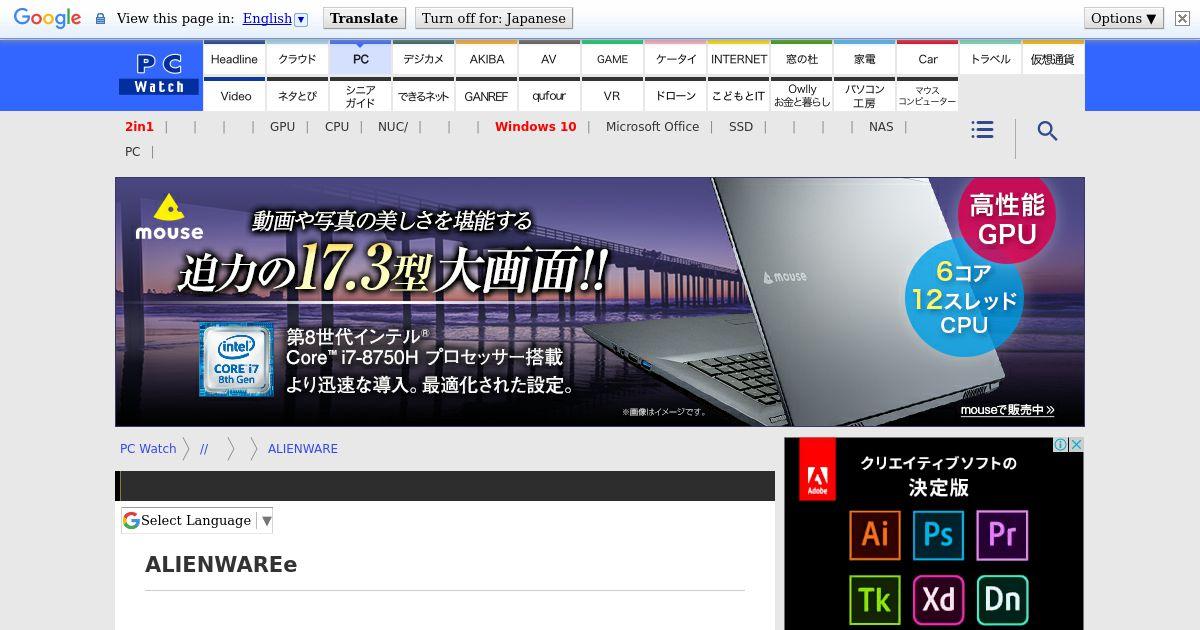This screenshot has width=1200, height=630.
Task: Click the Photoshop Ps icon in ad
Action: pos(938,534)
